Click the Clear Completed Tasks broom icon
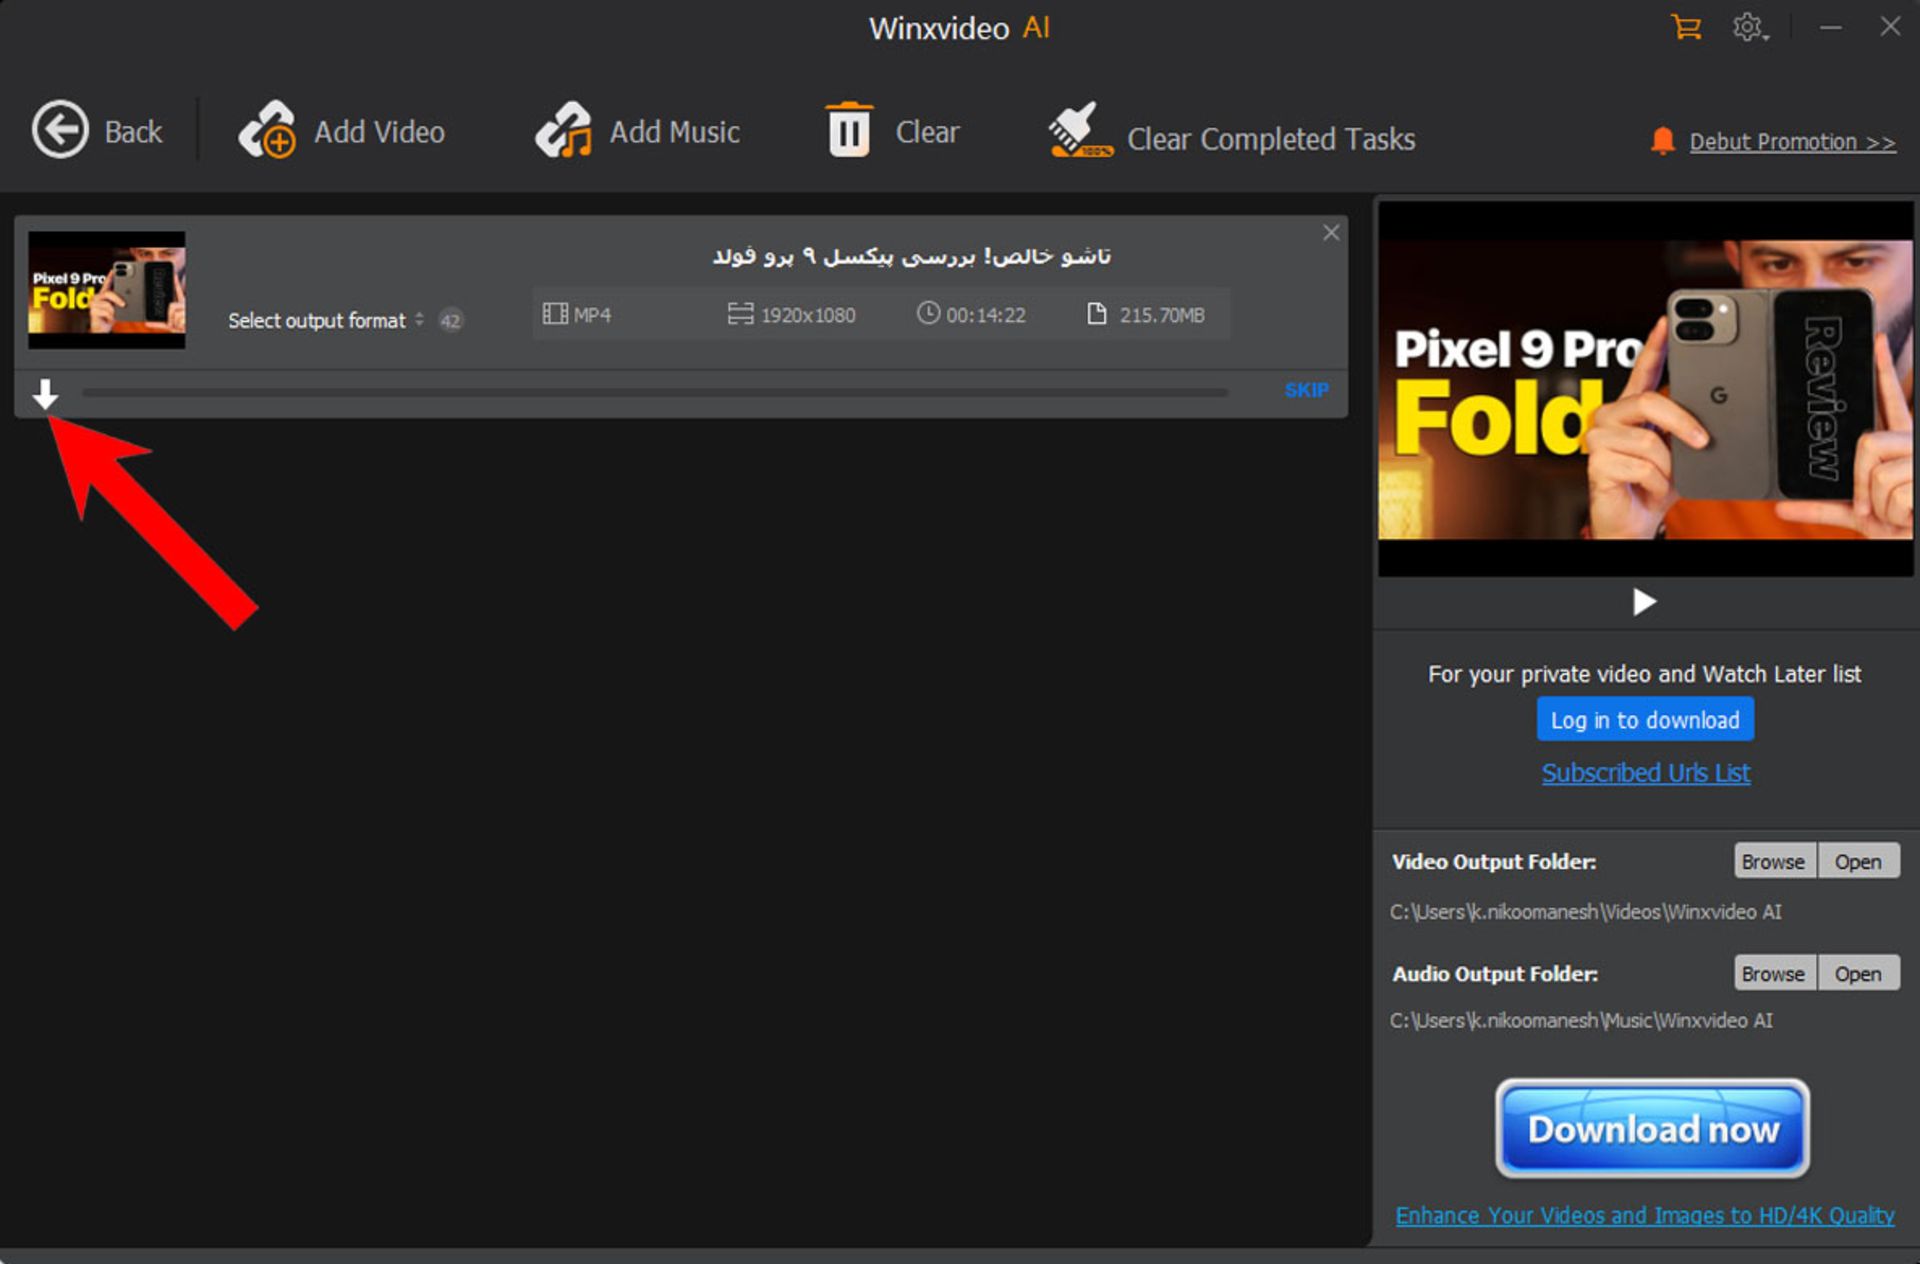This screenshot has width=1920, height=1264. pyautogui.click(x=1080, y=130)
